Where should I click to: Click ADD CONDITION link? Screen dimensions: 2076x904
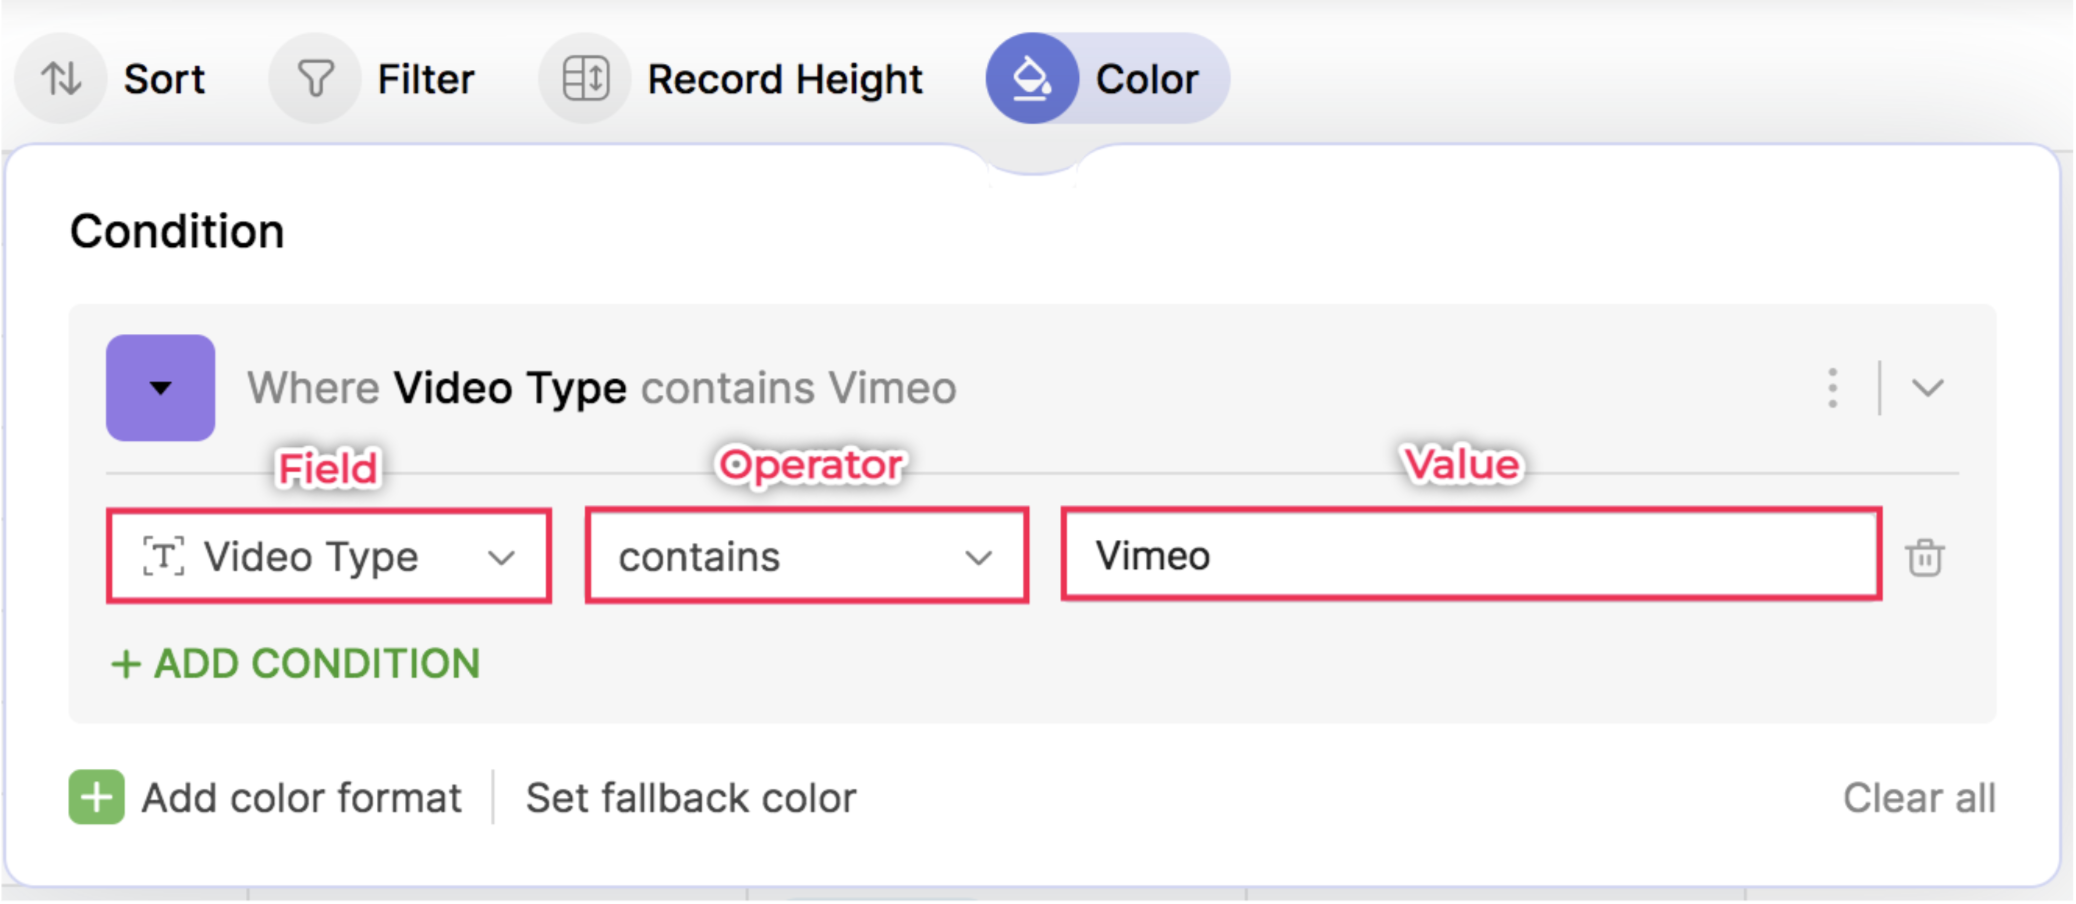296,664
